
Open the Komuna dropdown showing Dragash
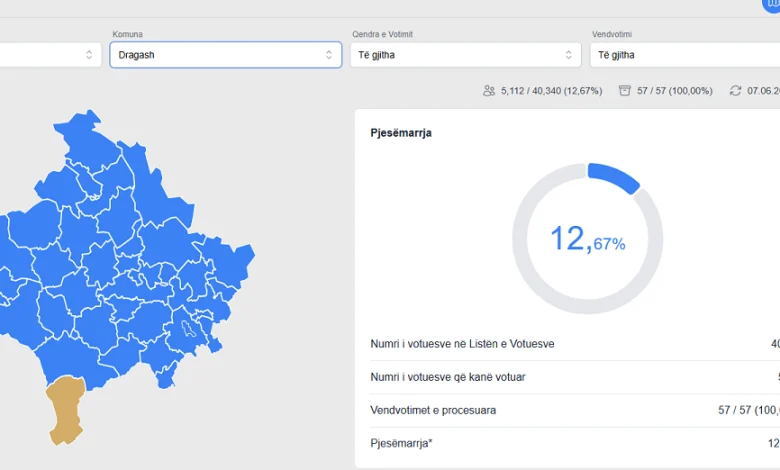point(225,55)
